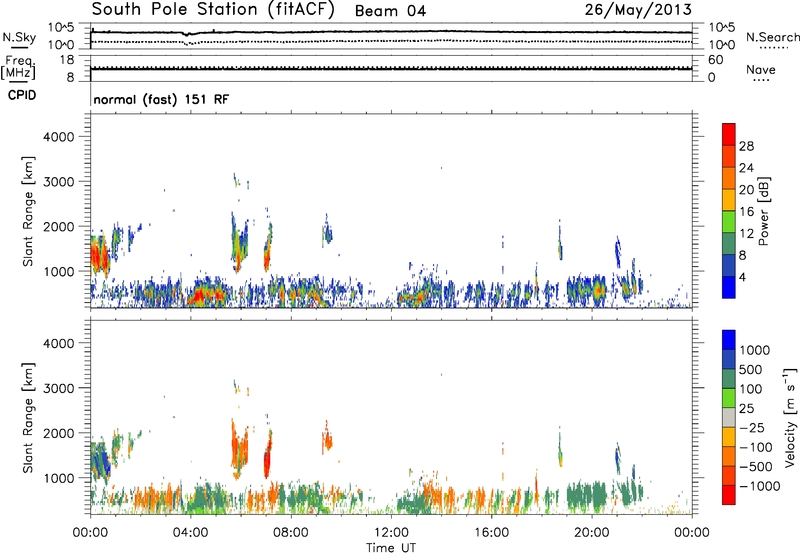Click the 'Velocity [m s-1]' colorbar label
The width and height of the screenshot is (800, 554).
(x=790, y=417)
